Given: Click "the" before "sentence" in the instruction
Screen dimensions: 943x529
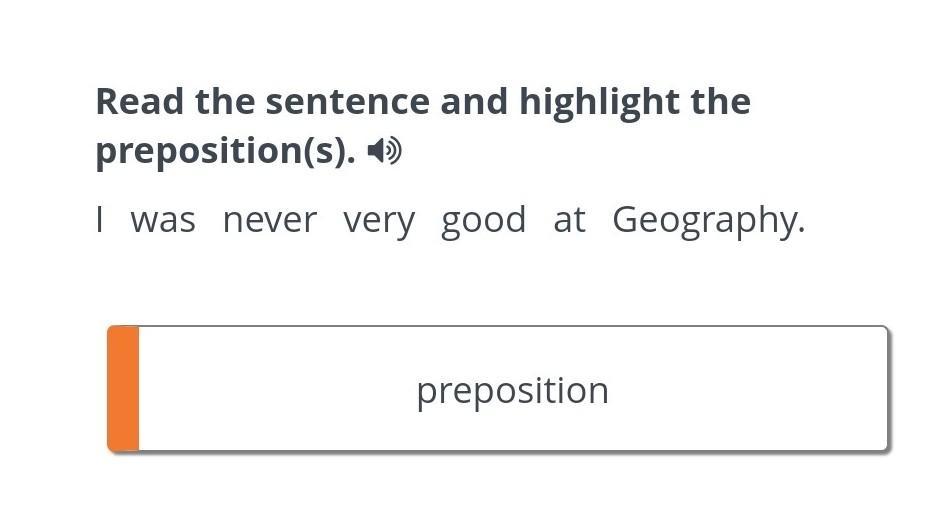Looking at the screenshot, I should point(226,101).
